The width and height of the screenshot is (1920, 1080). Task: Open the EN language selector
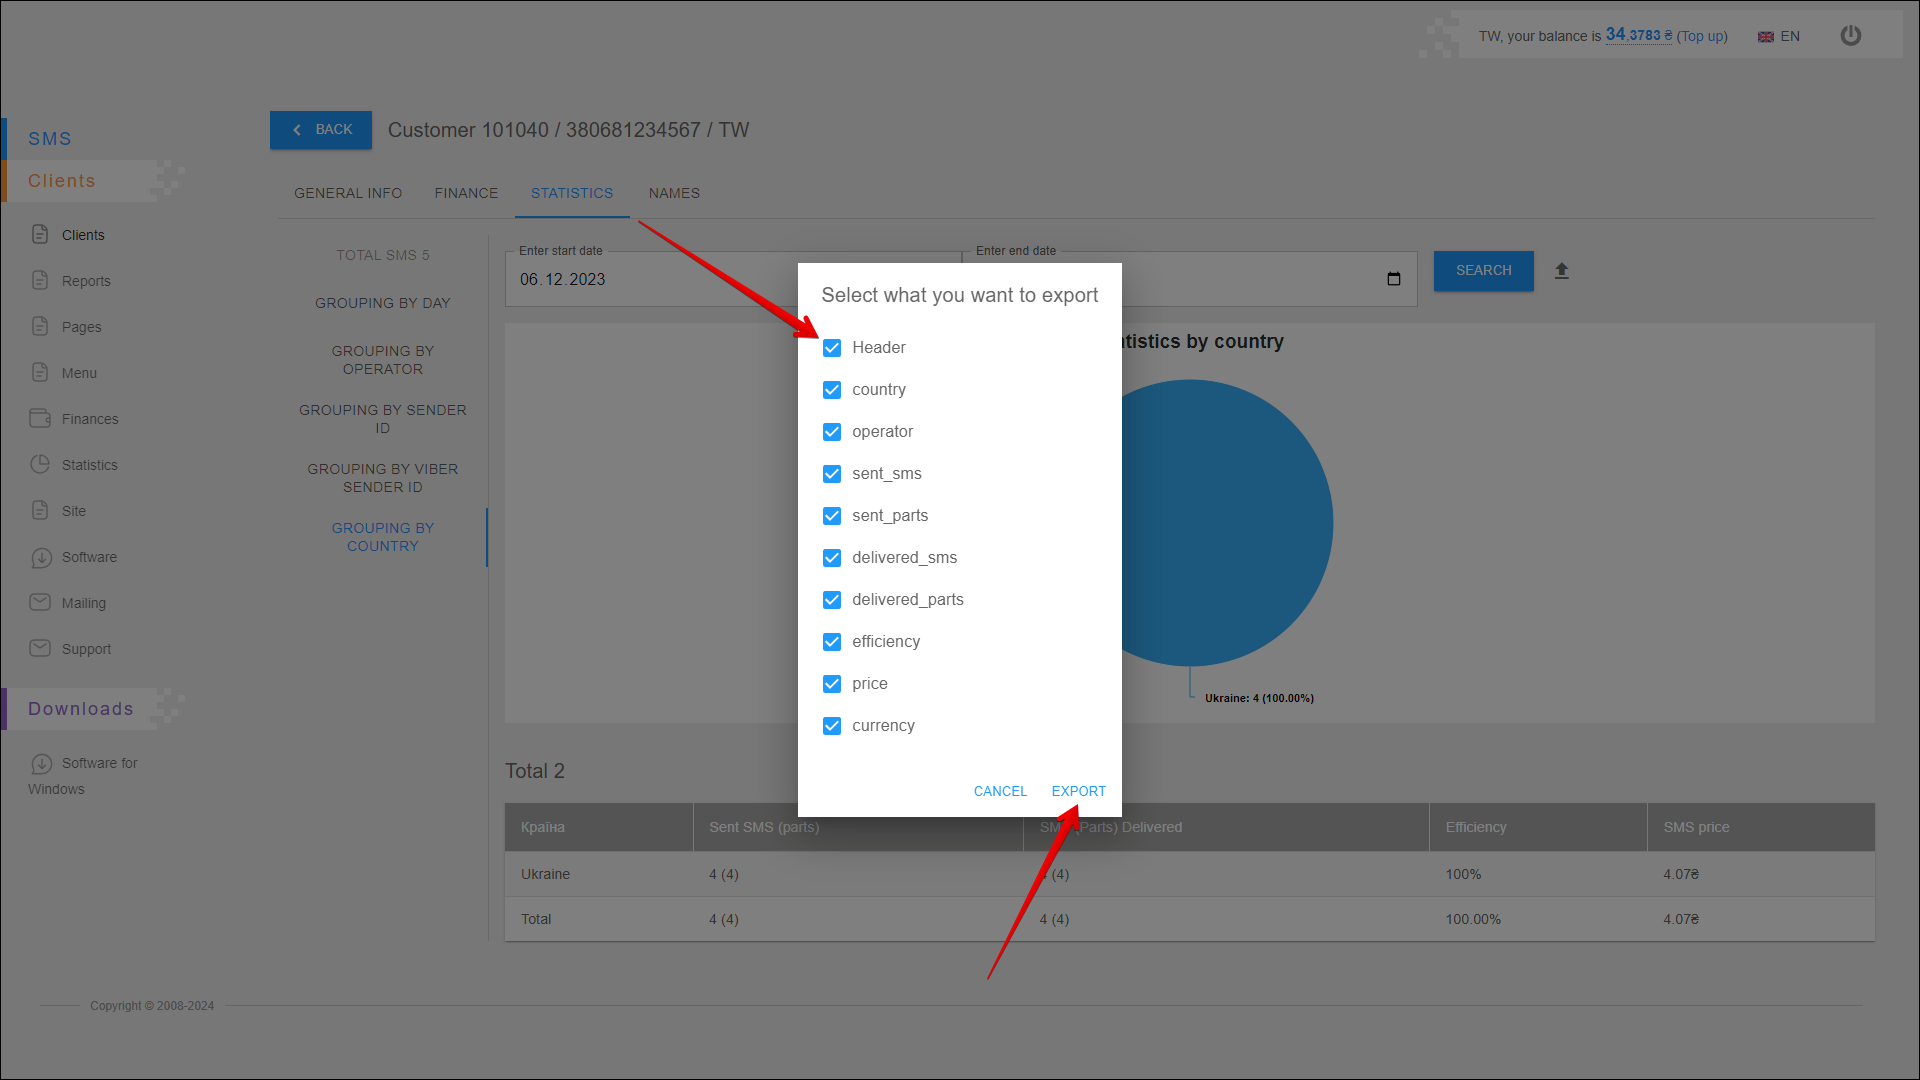pyautogui.click(x=1779, y=36)
